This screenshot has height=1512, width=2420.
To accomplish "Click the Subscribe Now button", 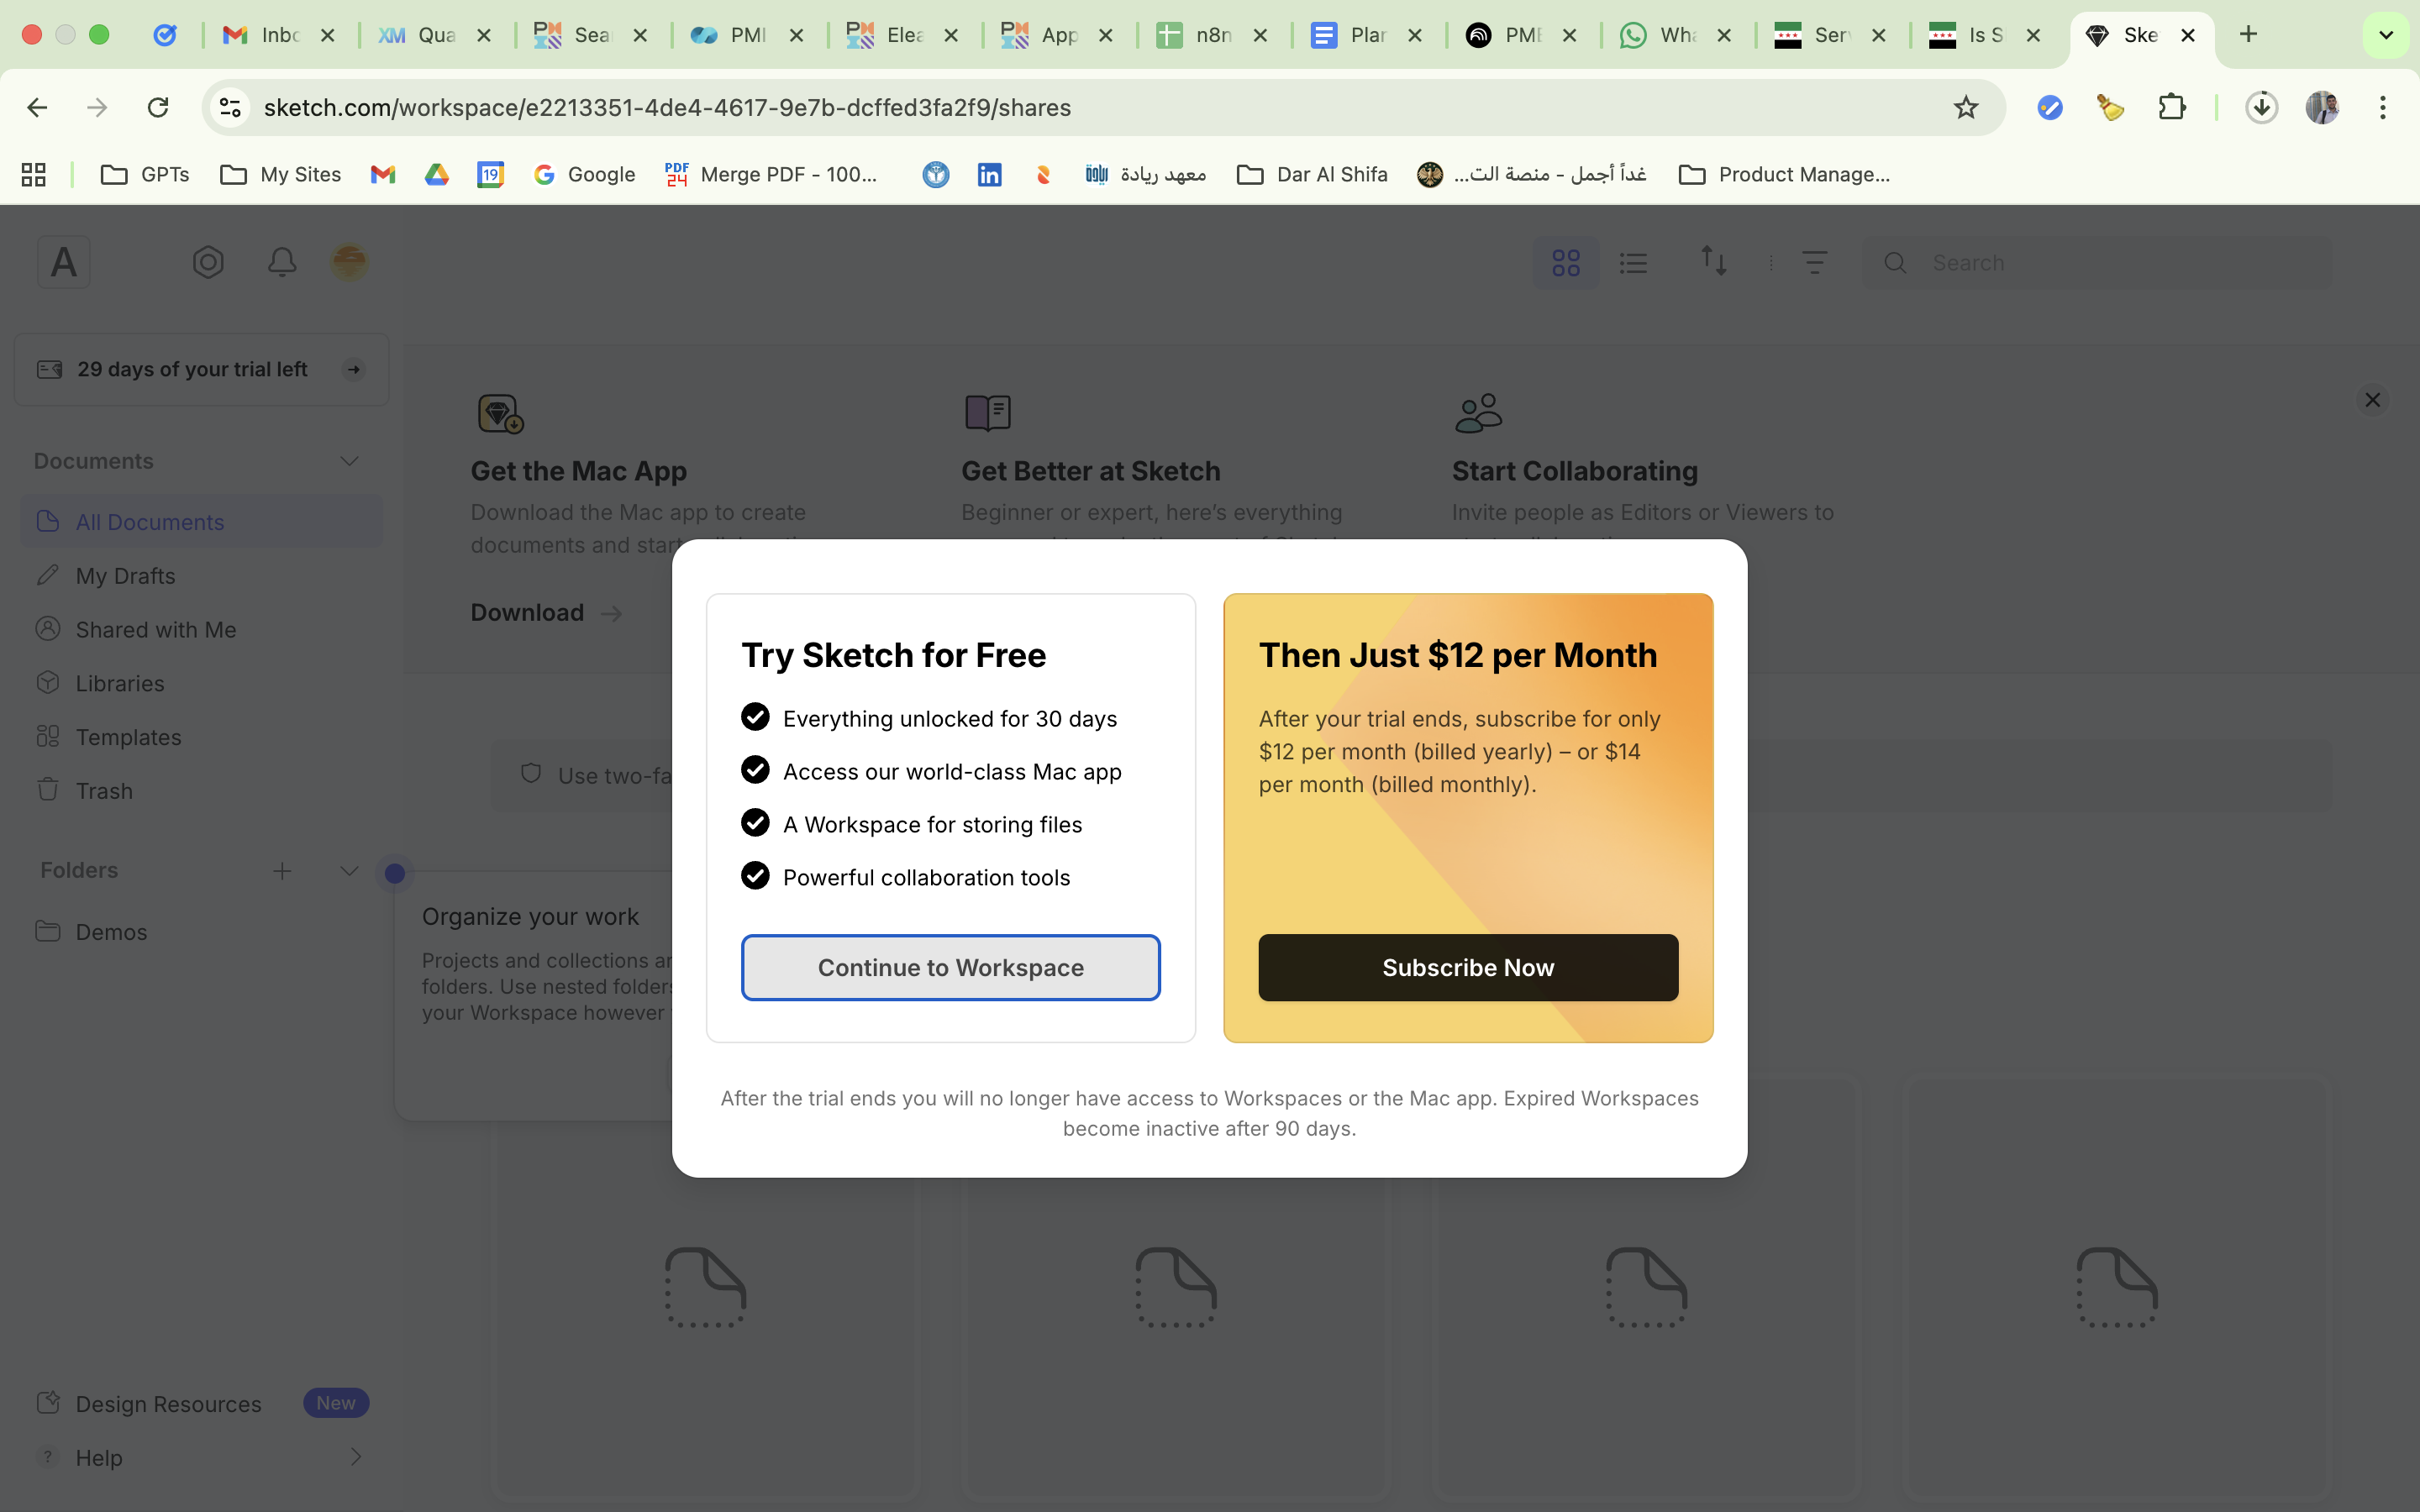I will click(x=1467, y=967).
